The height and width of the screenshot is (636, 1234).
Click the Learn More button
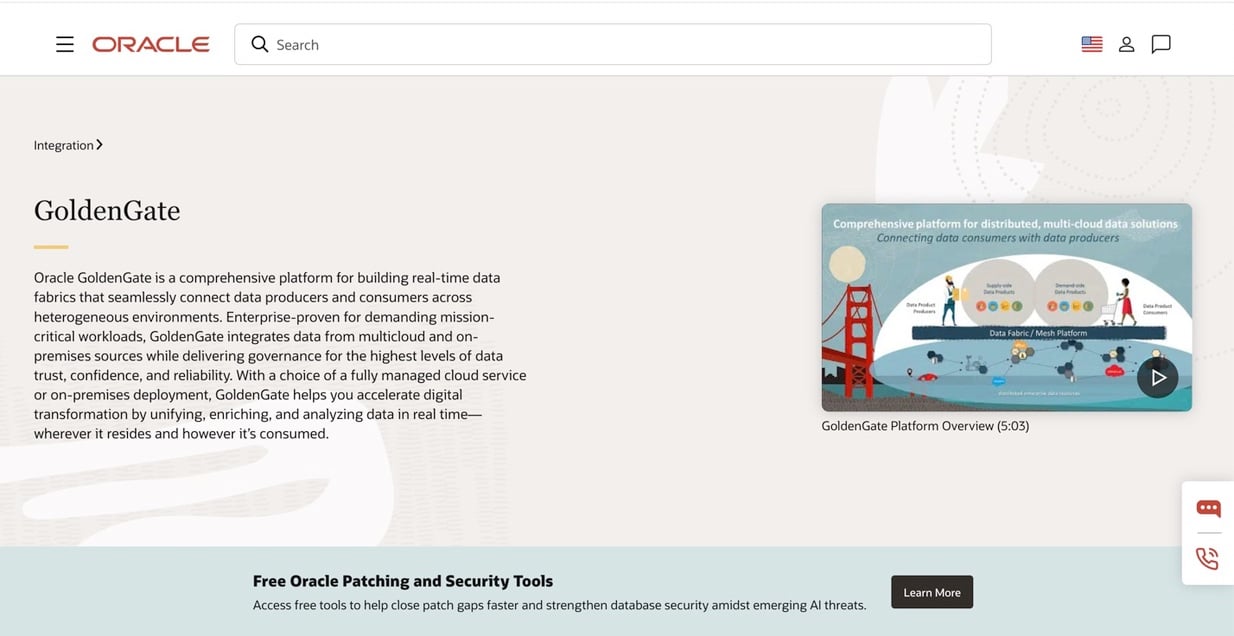coord(932,592)
